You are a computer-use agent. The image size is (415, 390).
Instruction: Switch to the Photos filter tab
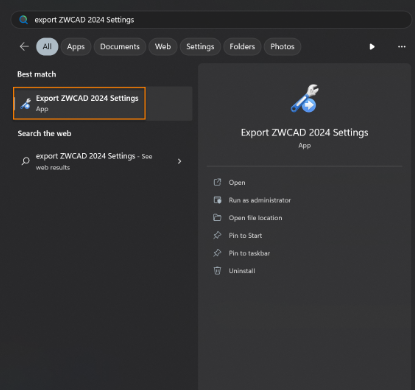(x=282, y=47)
